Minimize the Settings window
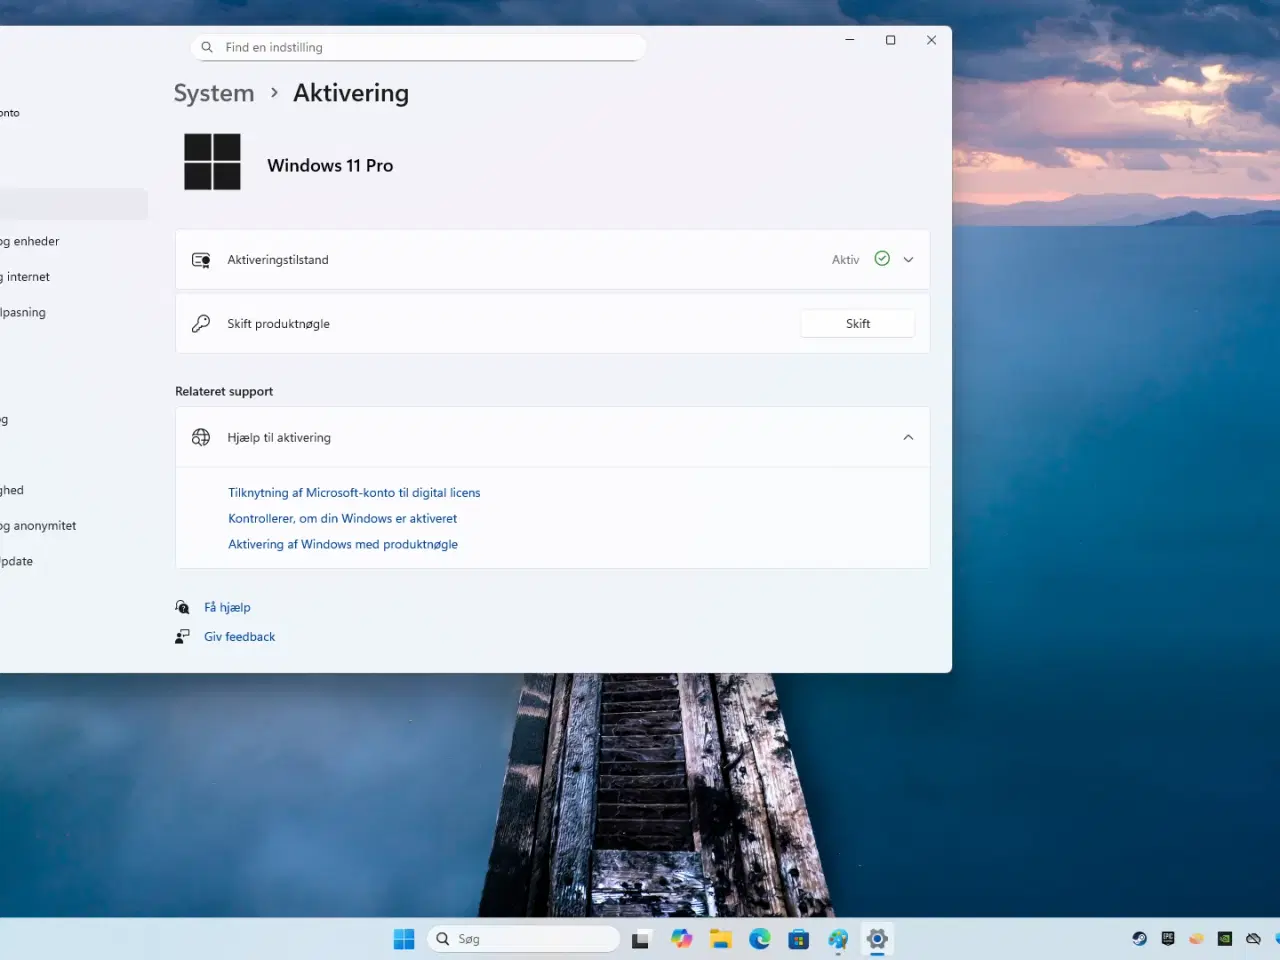 click(x=850, y=40)
